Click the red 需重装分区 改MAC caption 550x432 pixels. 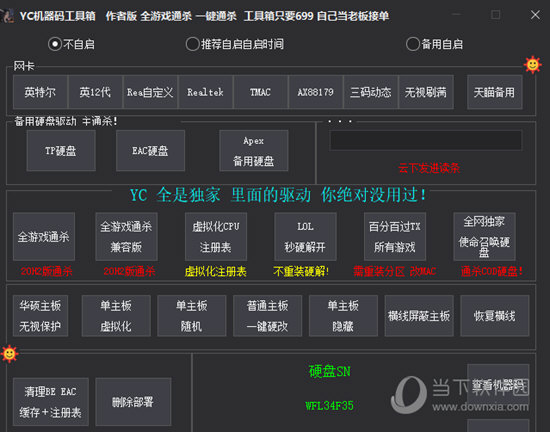click(395, 271)
